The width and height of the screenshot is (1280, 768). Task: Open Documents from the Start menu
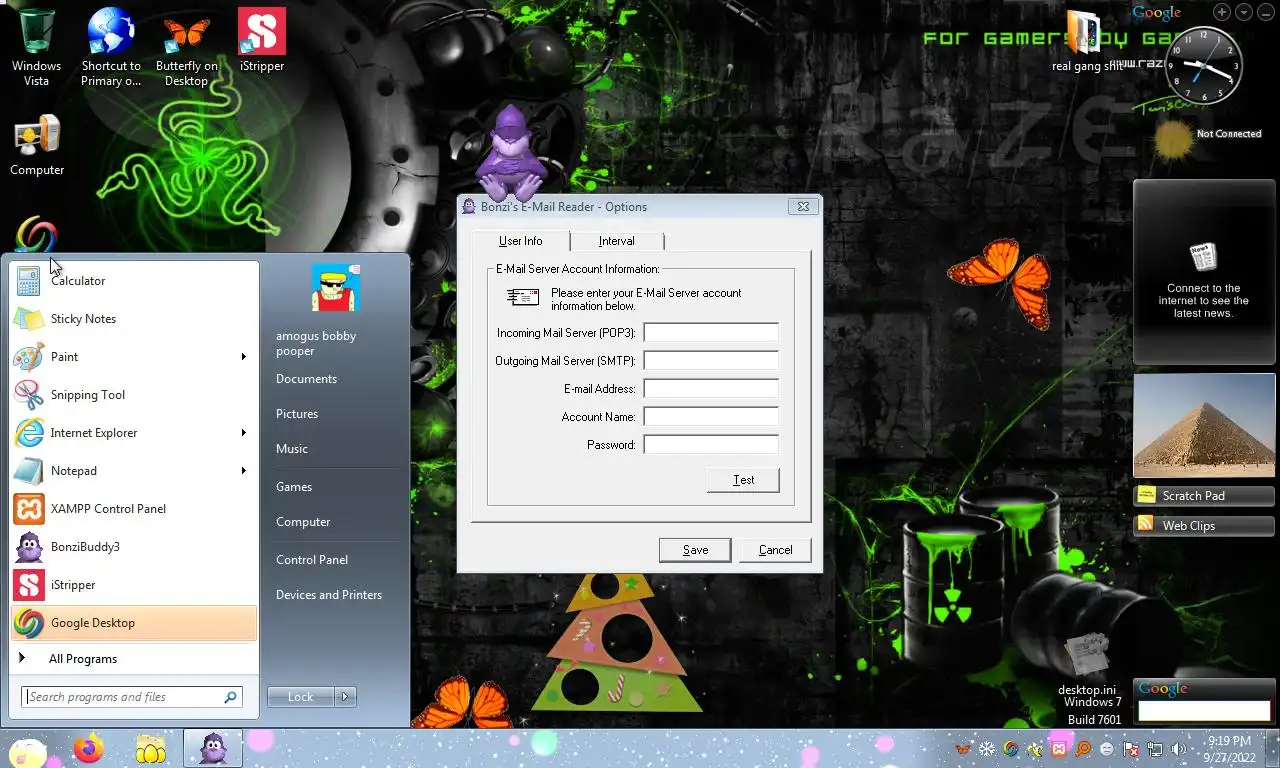[306, 379]
